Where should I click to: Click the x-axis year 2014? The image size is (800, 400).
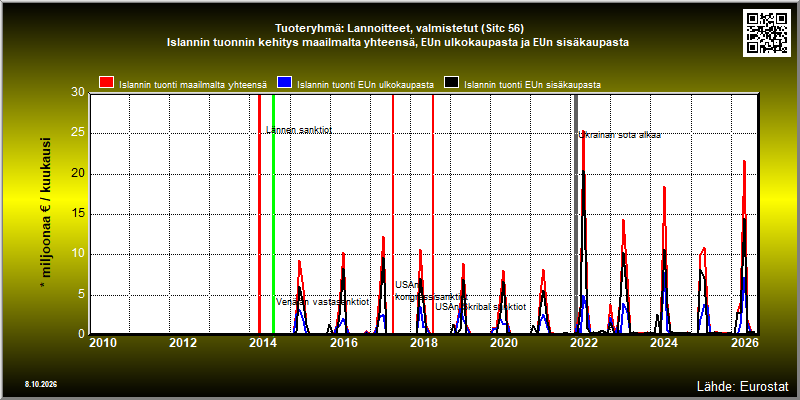[263, 342]
